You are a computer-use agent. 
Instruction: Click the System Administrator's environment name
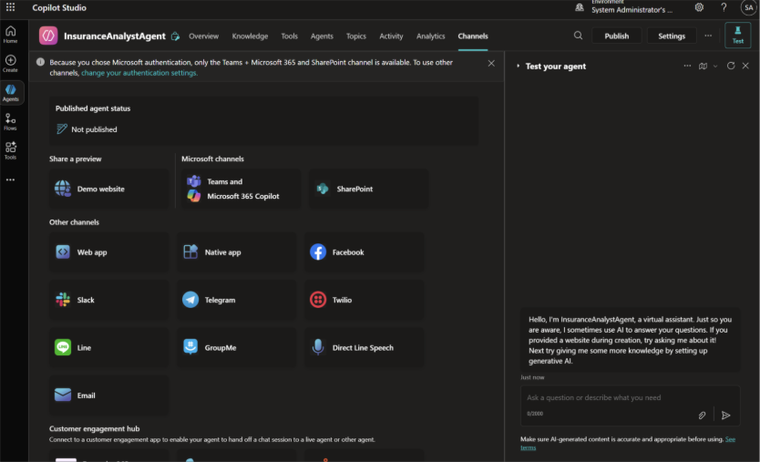click(x=632, y=10)
